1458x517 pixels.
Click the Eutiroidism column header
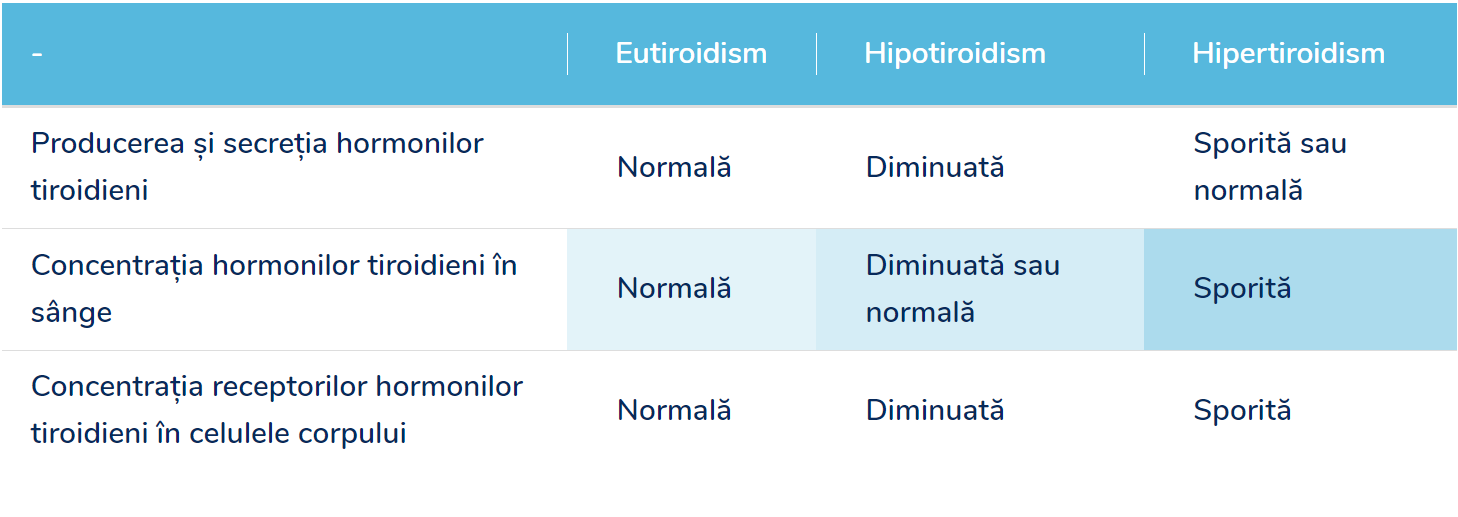point(691,53)
